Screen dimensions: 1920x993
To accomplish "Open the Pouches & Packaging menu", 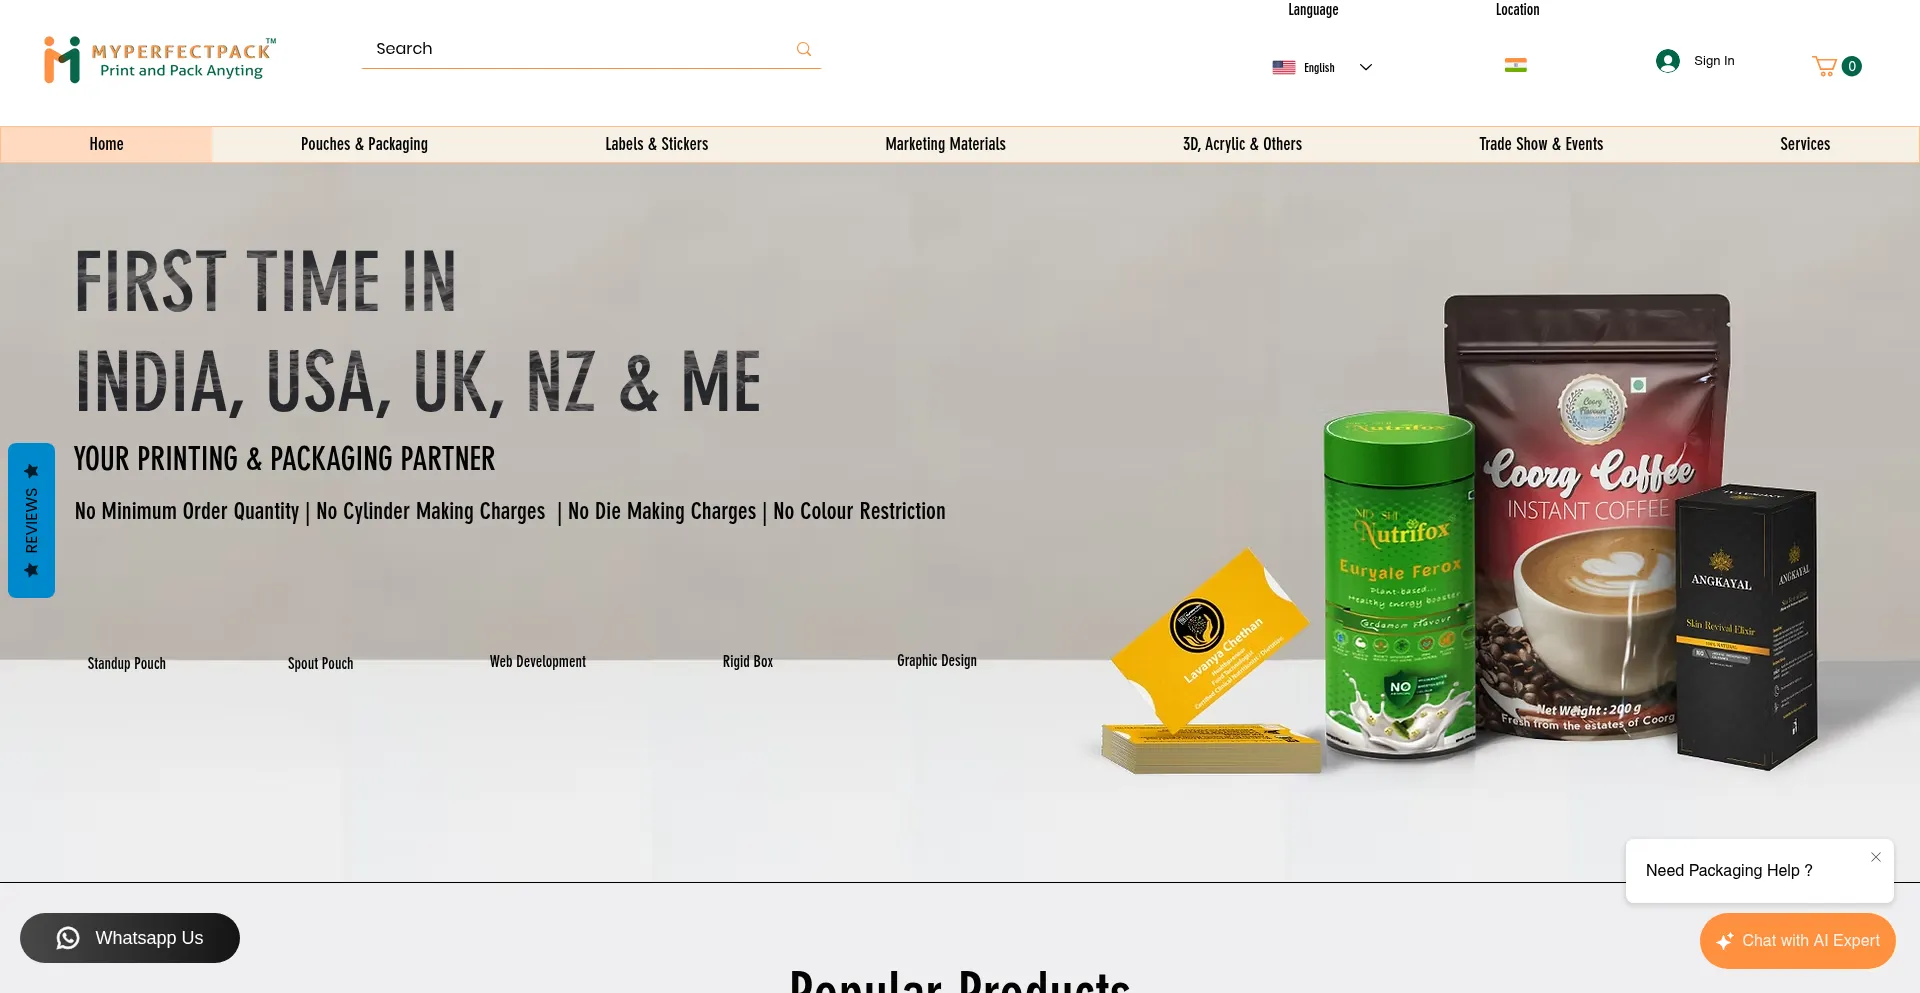I will click(x=364, y=144).
